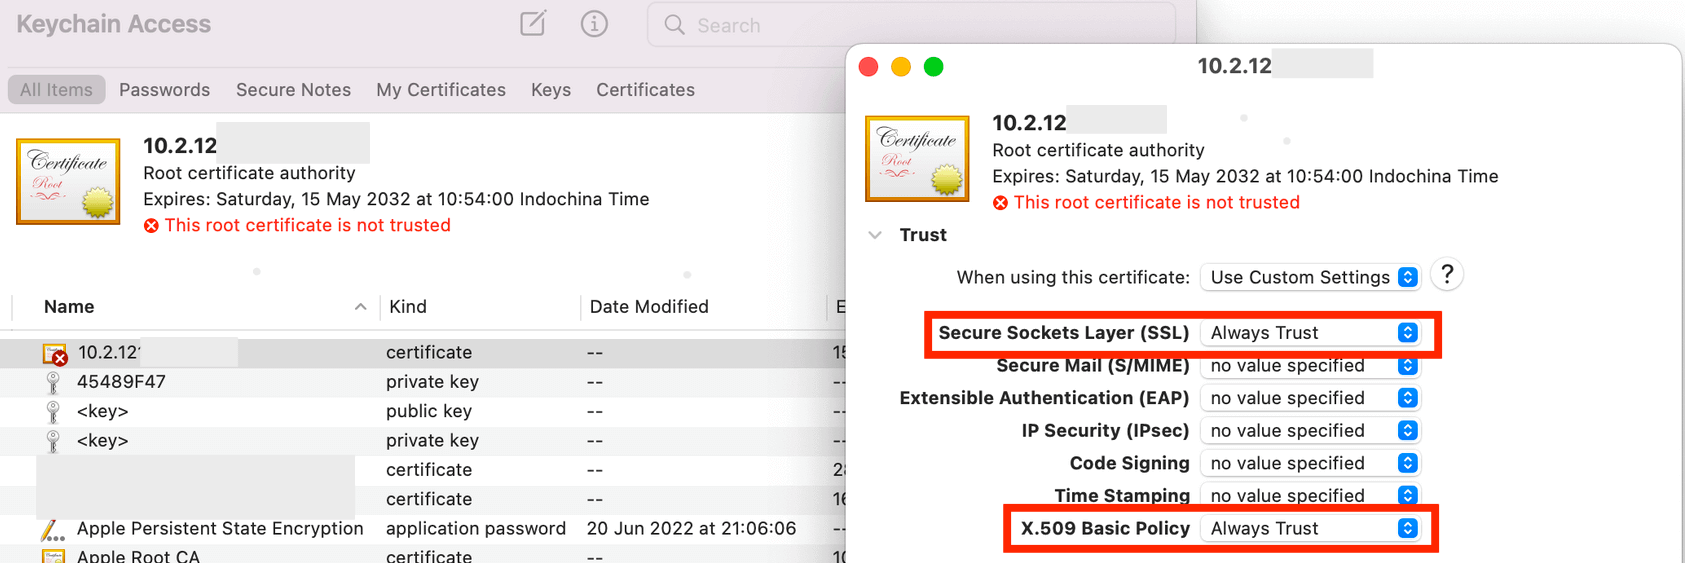Image resolution: width=1685 pixels, height=563 pixels.
Task: Open the Secure Sockets Layer (SSL) dropdown
Action: [1310, 333]
